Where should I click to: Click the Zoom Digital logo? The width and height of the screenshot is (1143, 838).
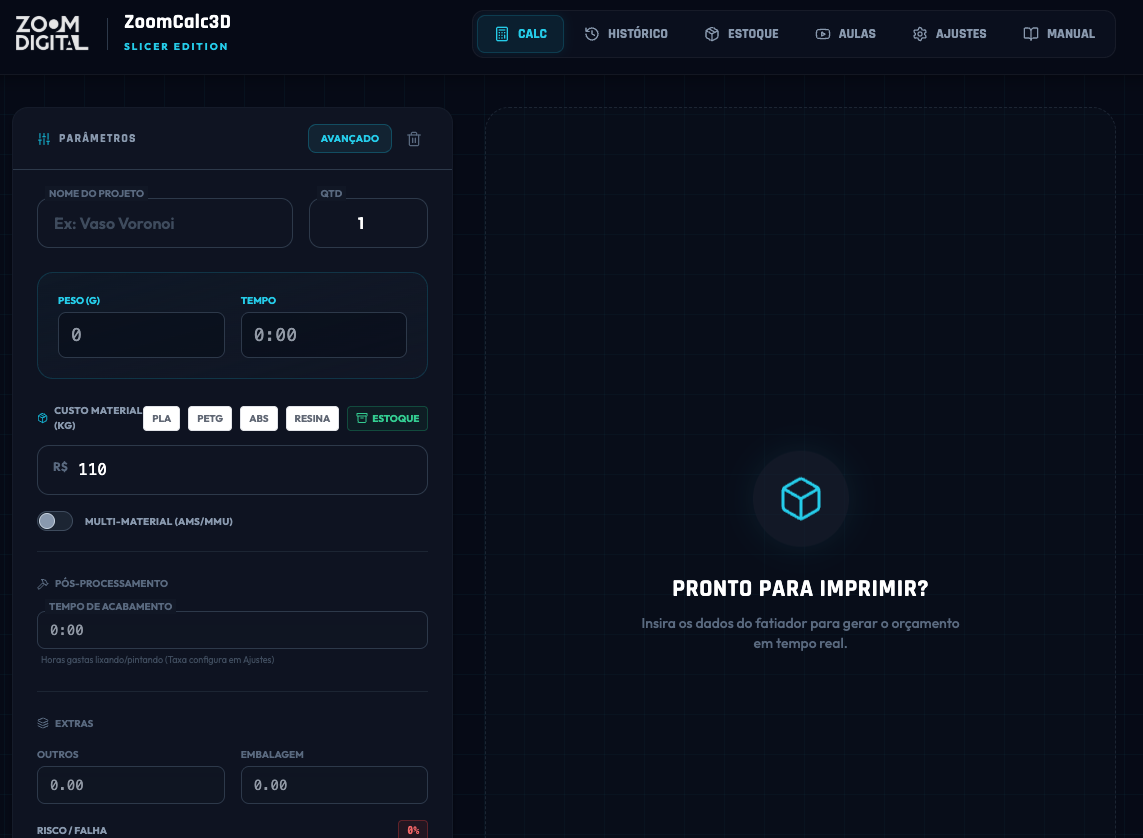(52, 33)
